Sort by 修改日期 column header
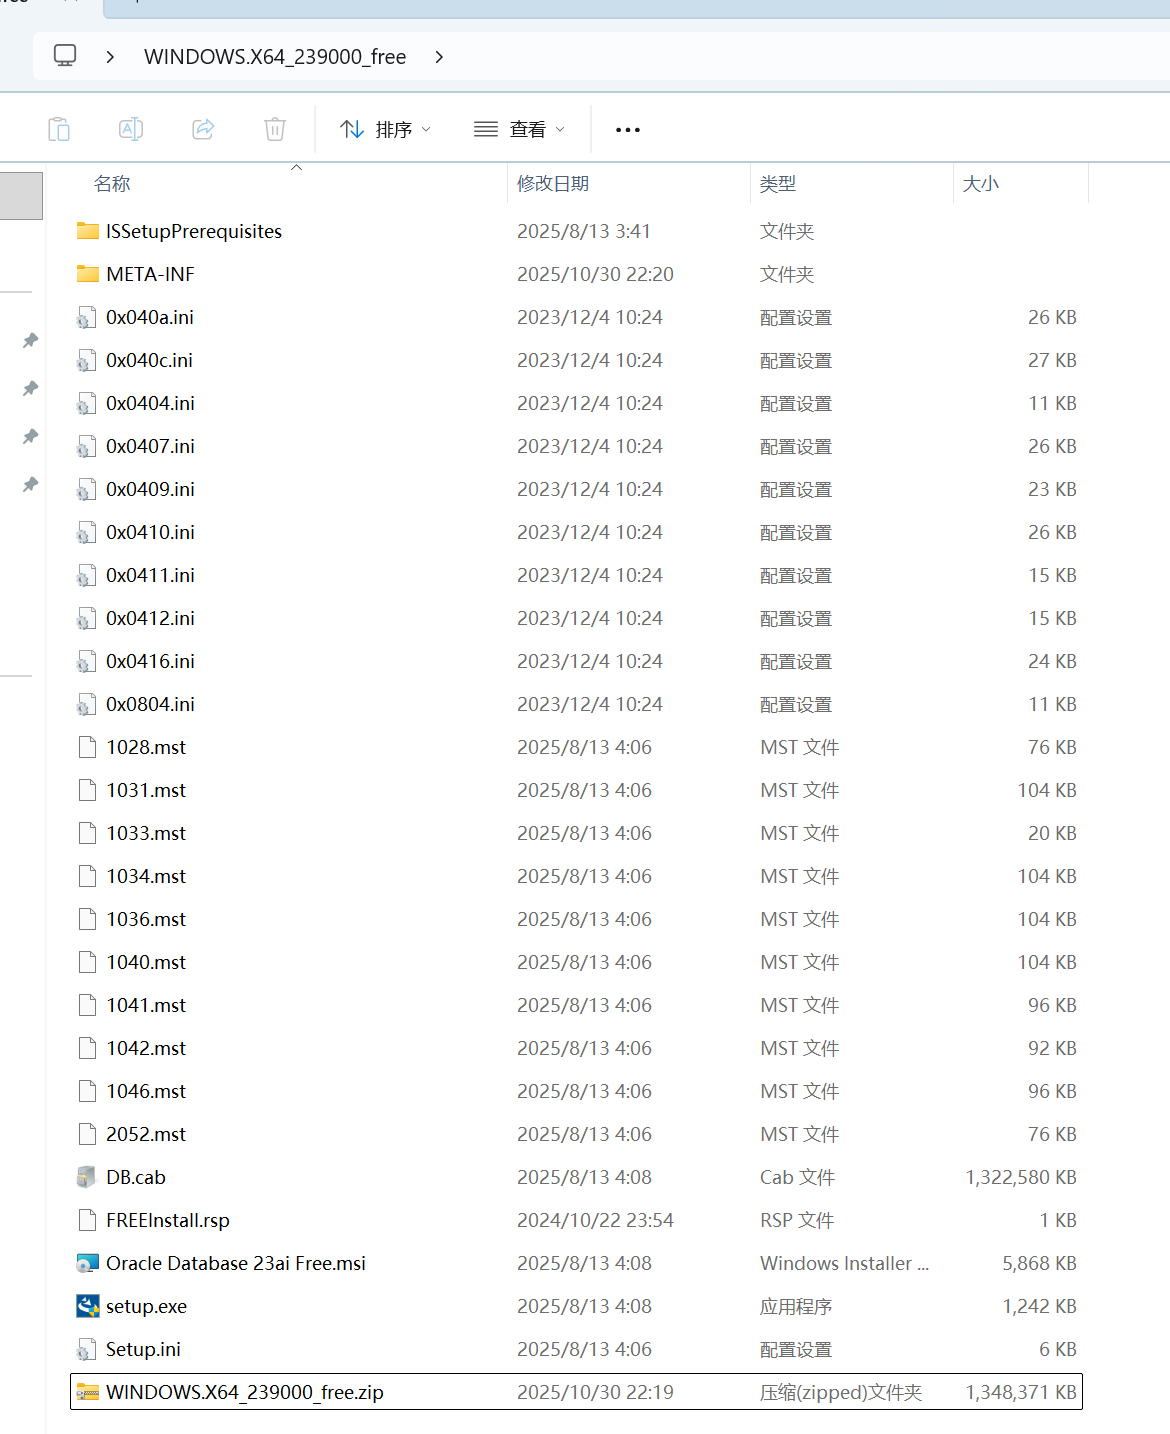Viewport: 1170px width, 1434px height. point(553,184)
